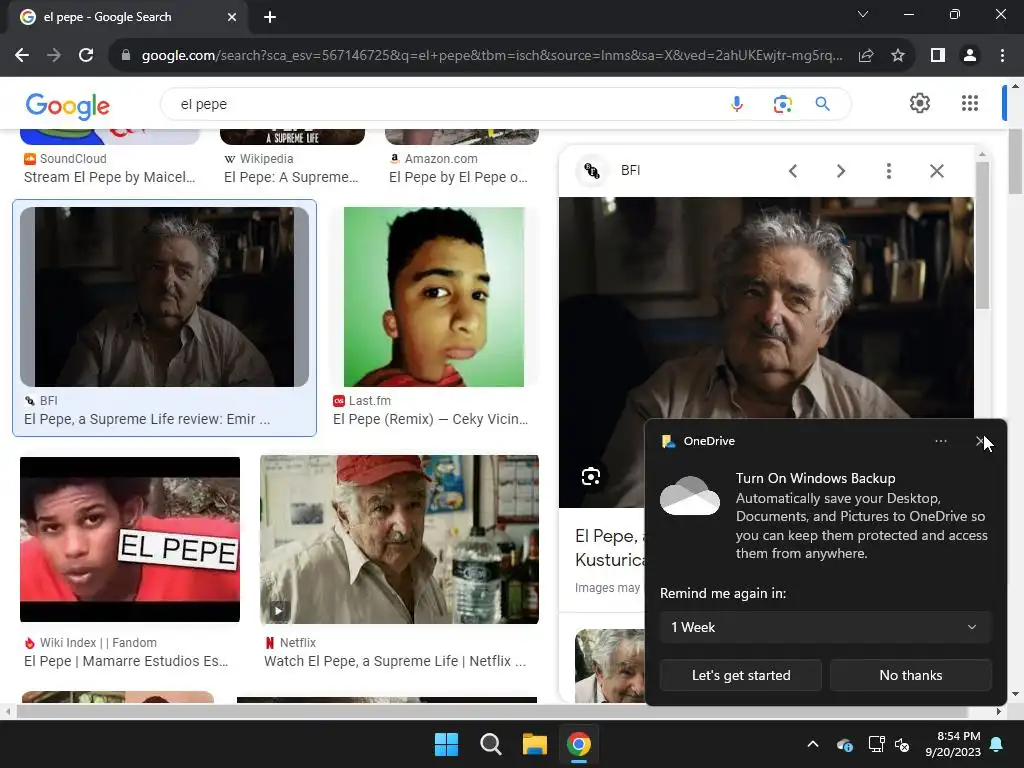Open File Explorer from taskbar

pos(534,744)
